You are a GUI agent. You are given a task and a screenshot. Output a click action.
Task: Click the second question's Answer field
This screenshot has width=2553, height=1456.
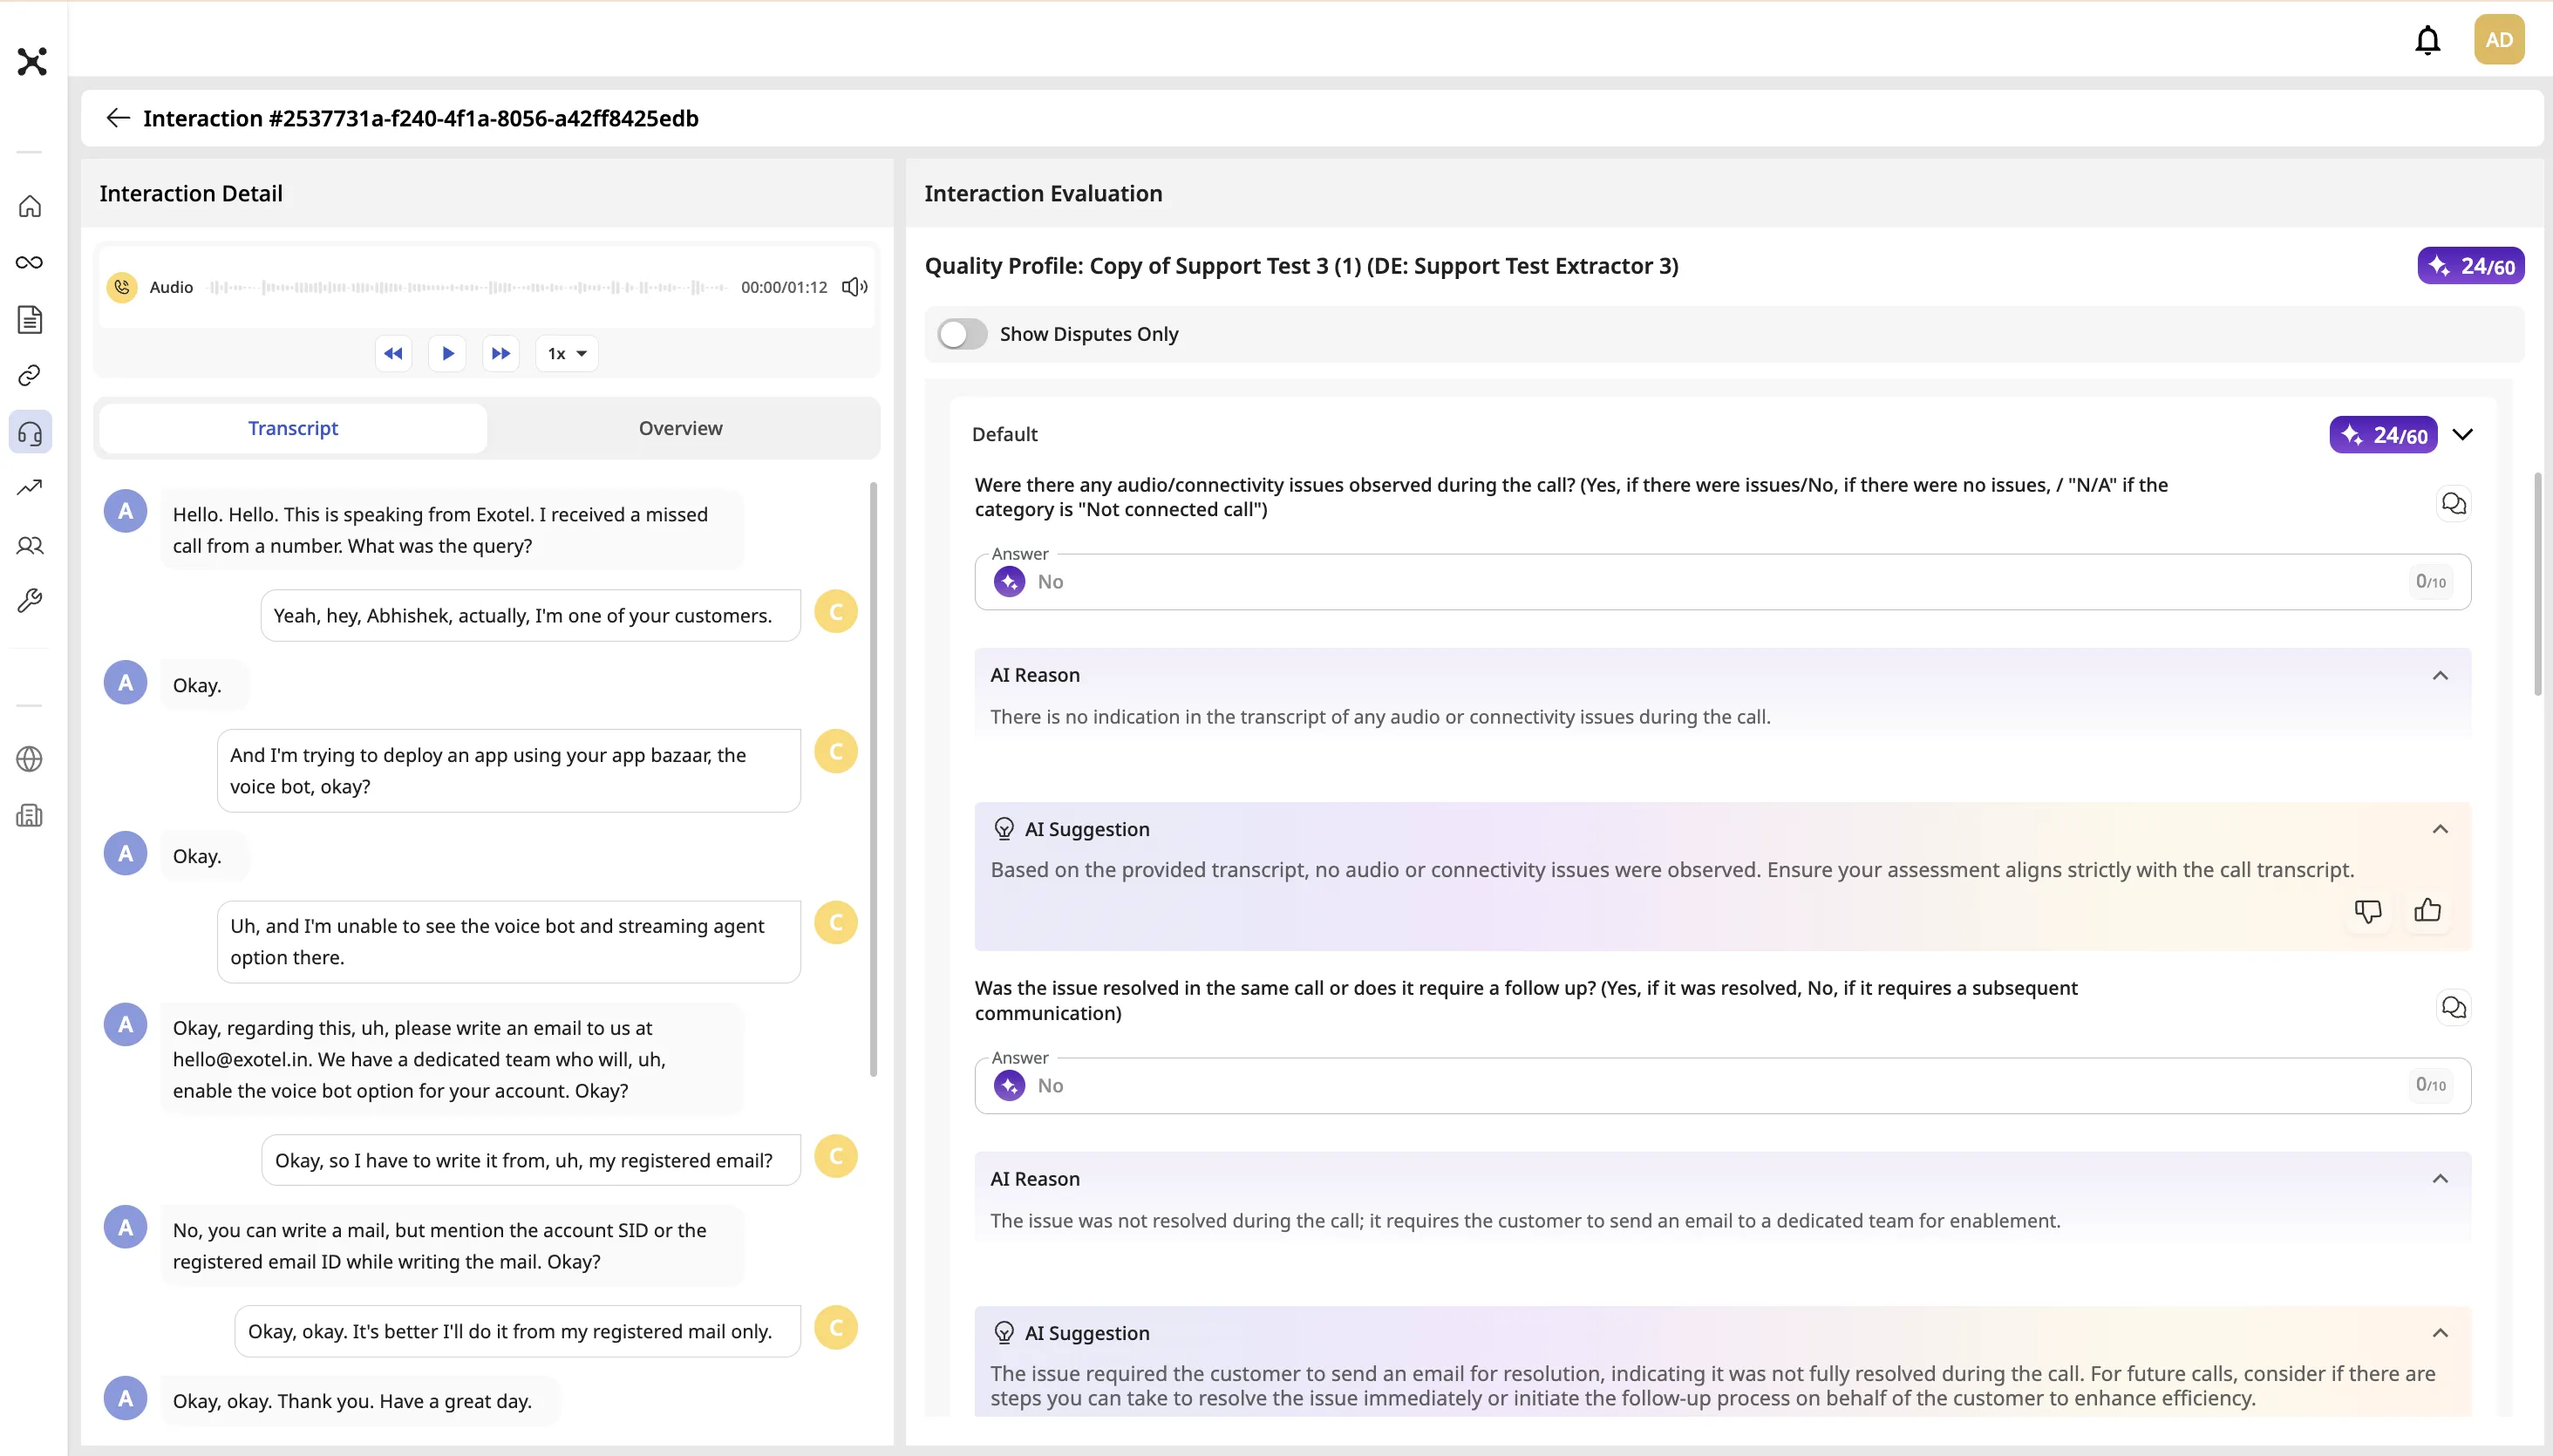pyautogui.click(x=1722, y=1085)
